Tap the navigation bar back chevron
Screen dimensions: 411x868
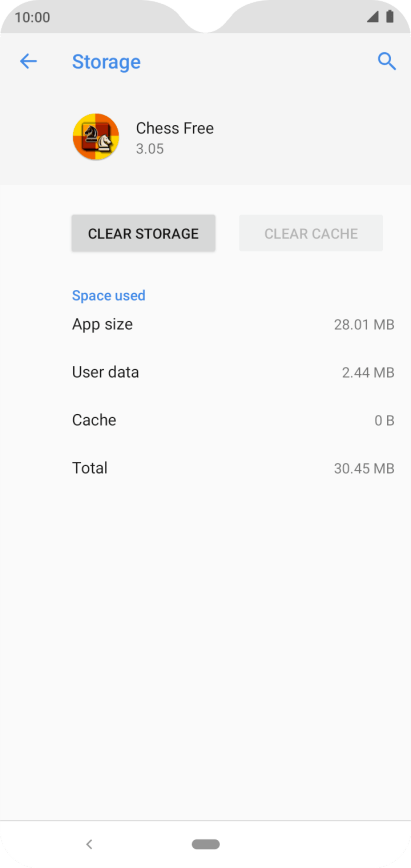pos(89,844)
